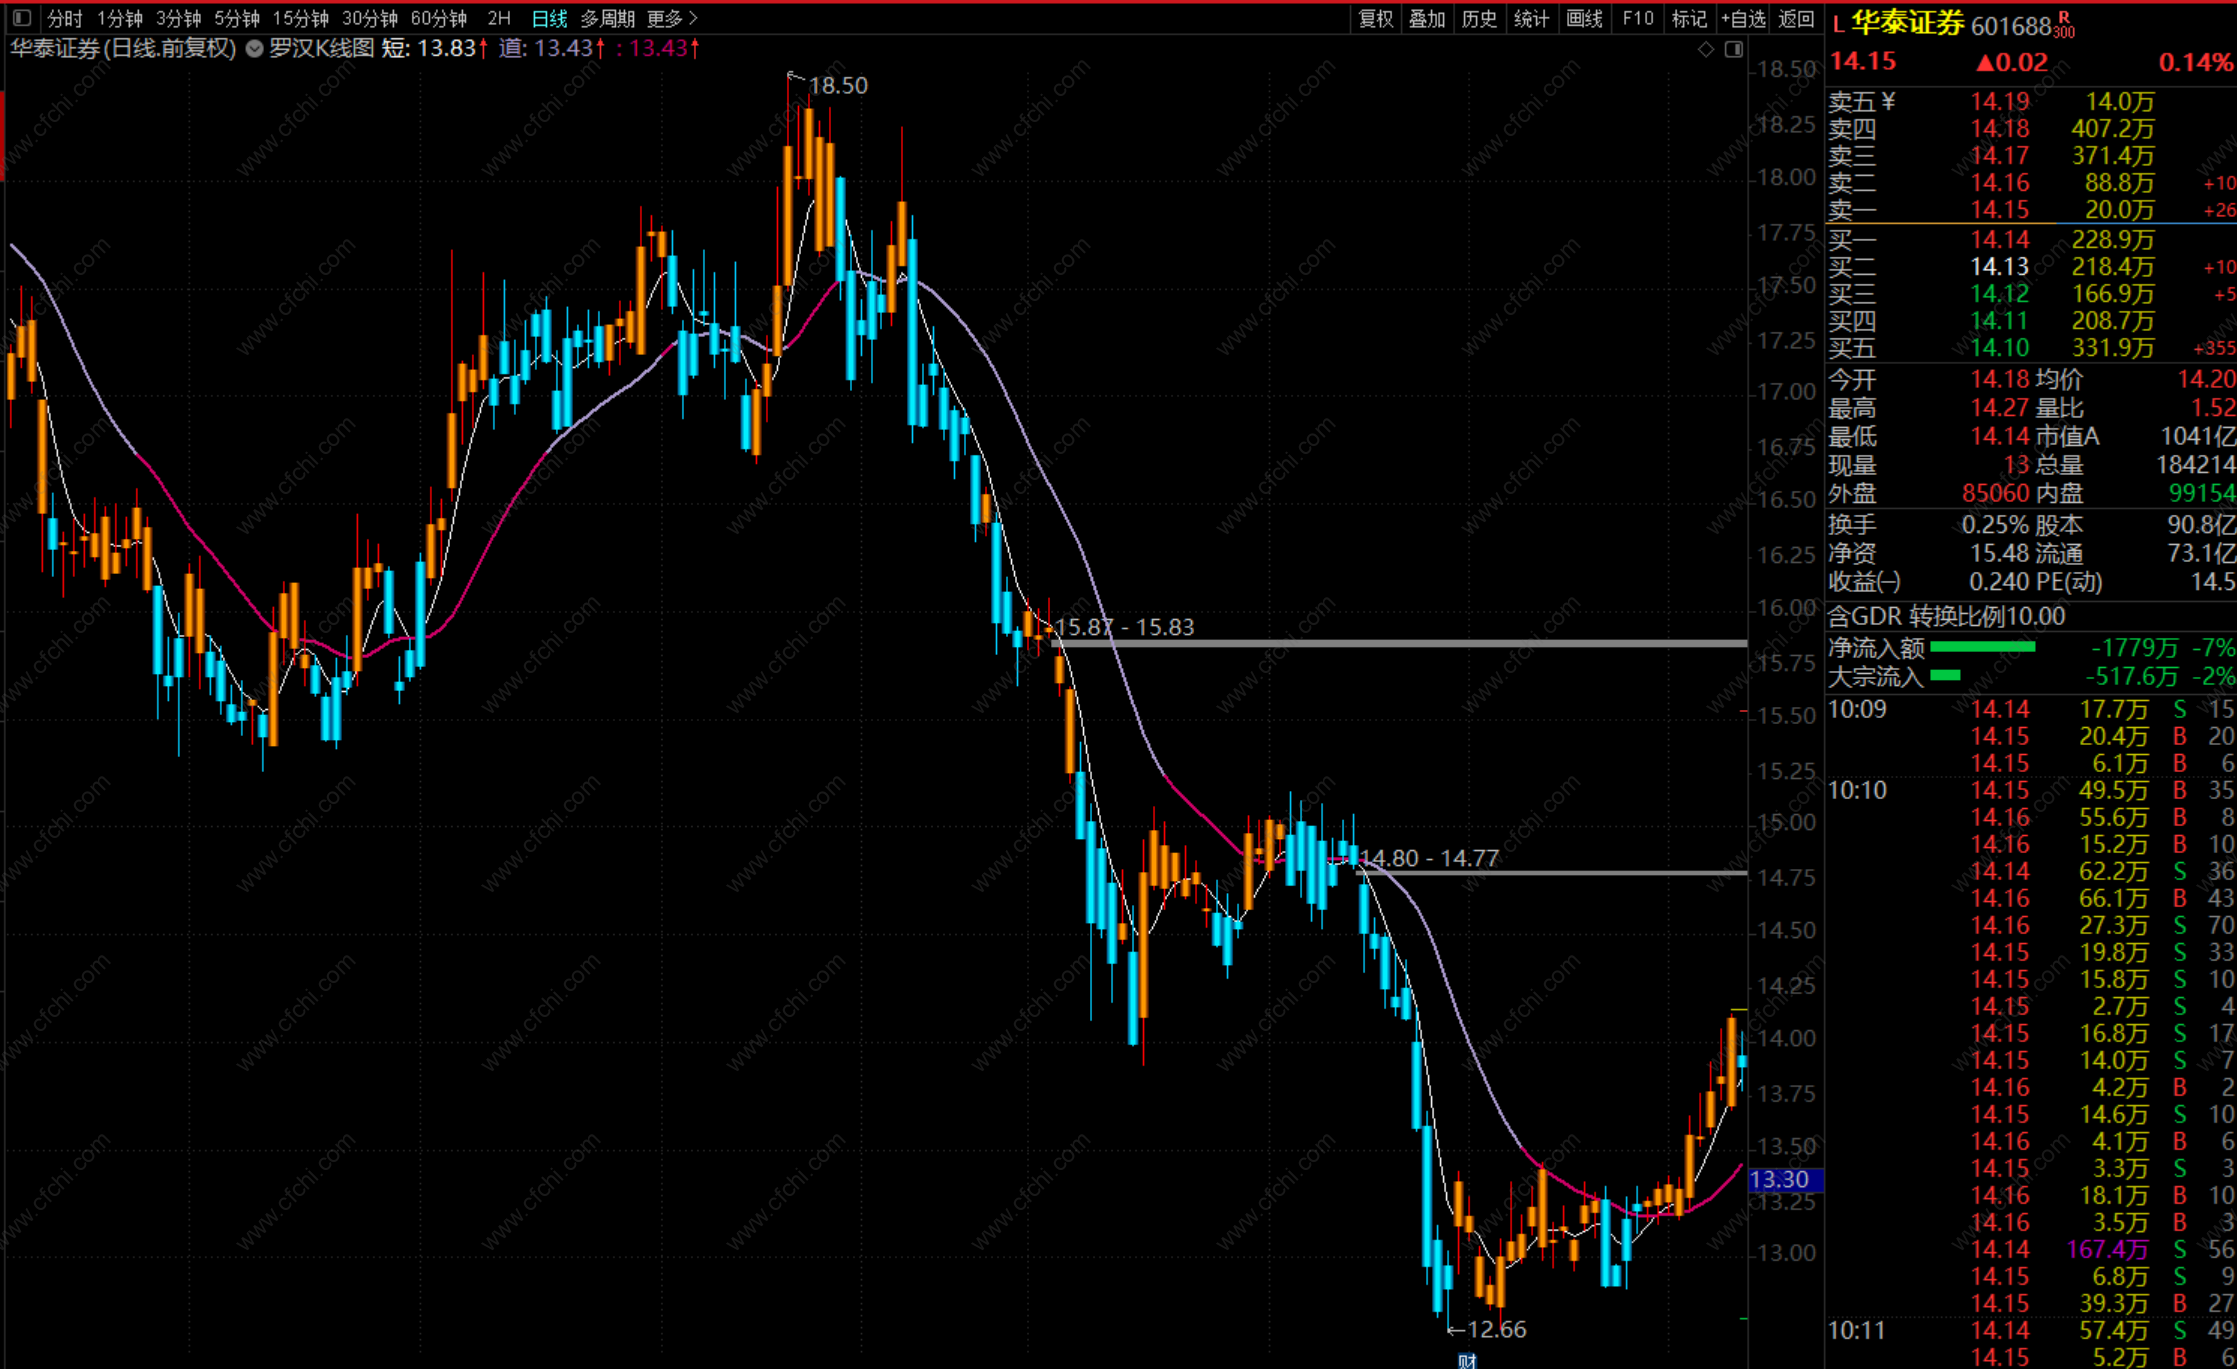Switch to the 分时 intraday view
Screen dimensions: 2237x1369
65,18
